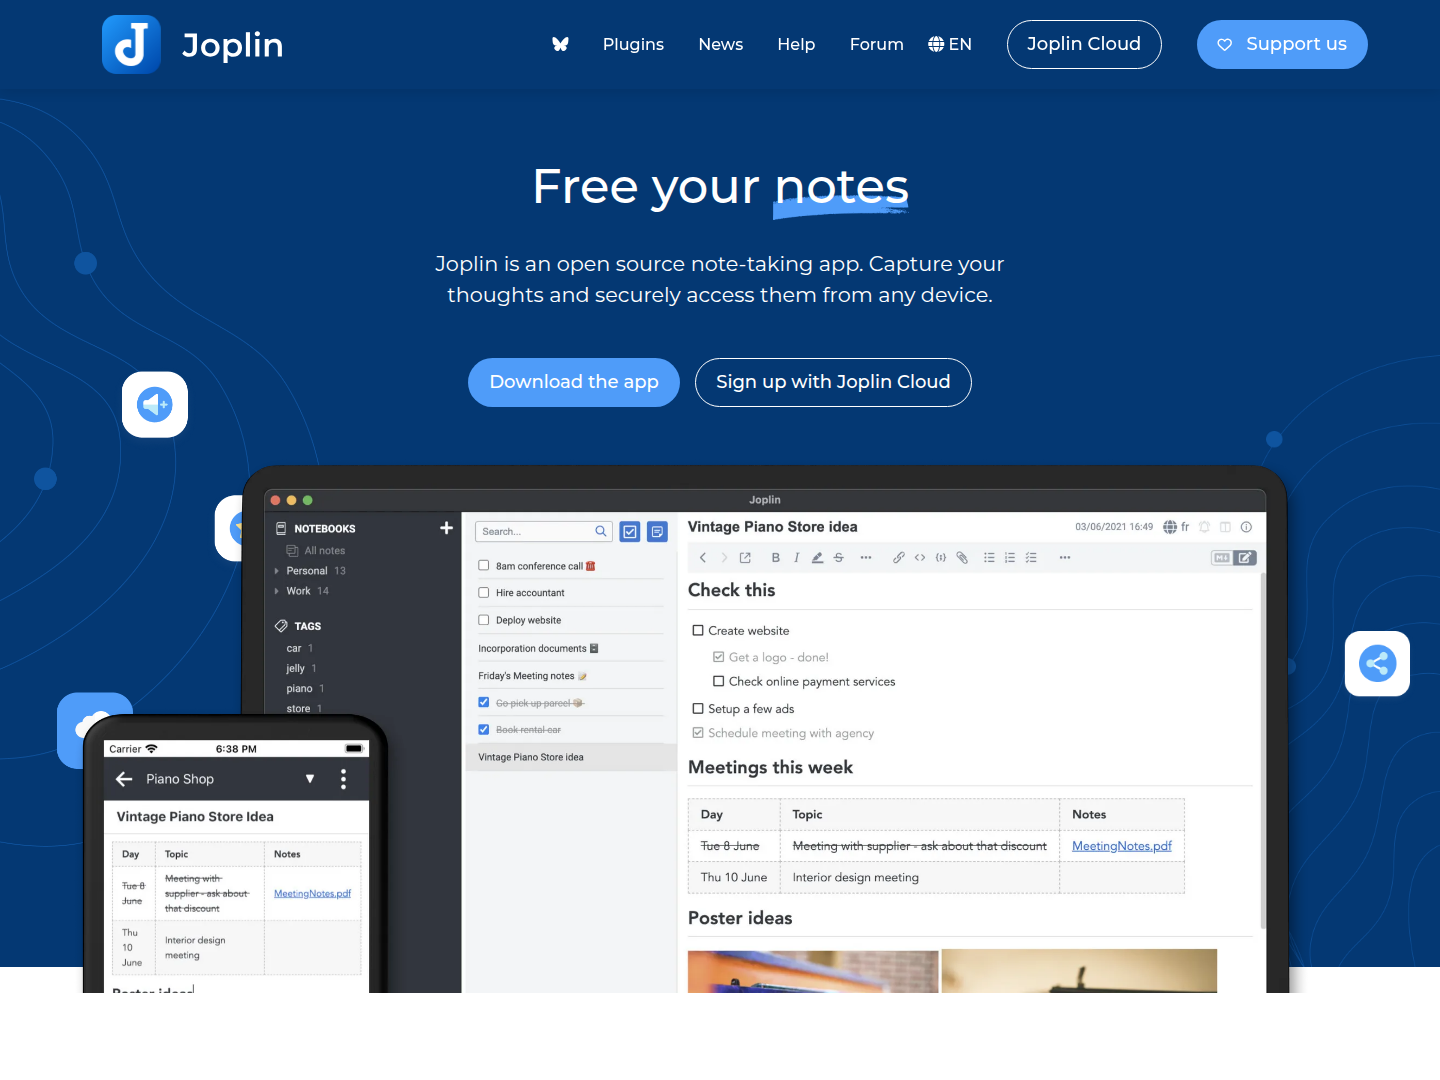The height and width of the screenshot is (1080, 1440).
Task: Click the layout columns icon in note header
Action: tap(1225, 527)
